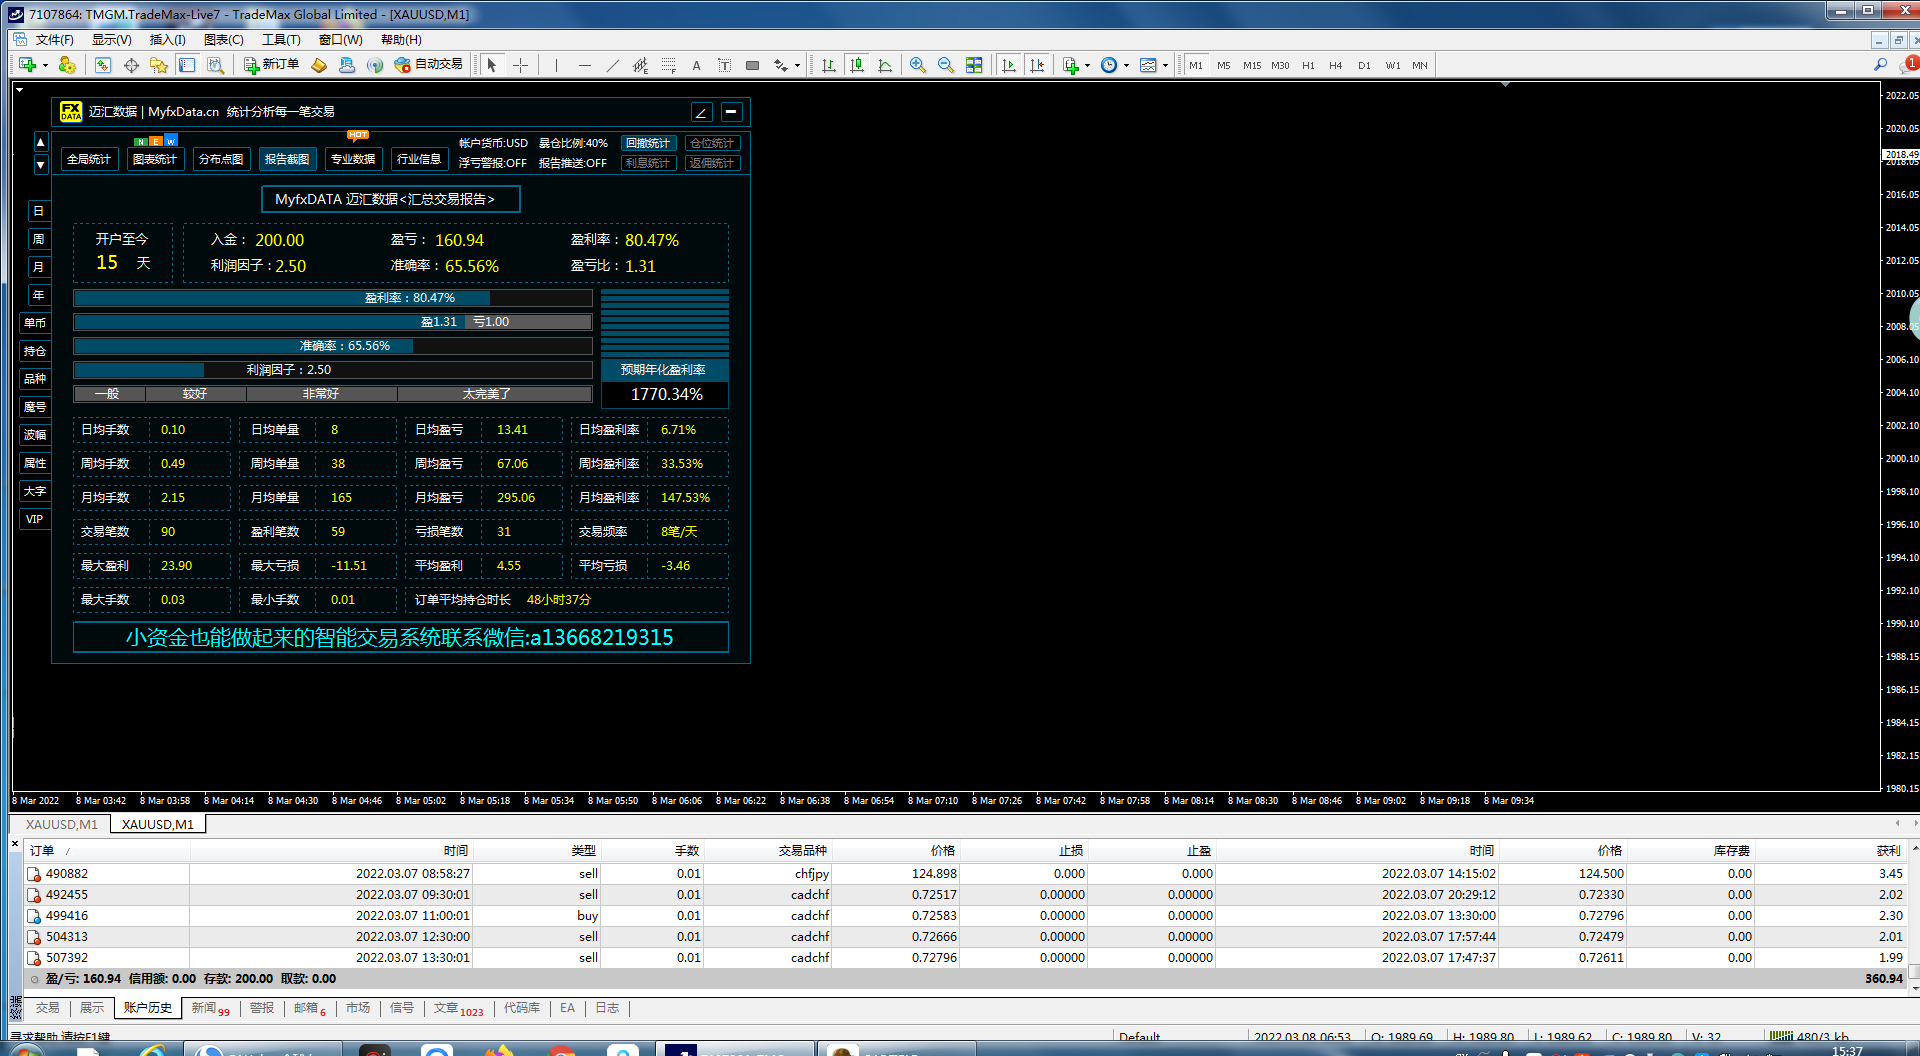Click the MyfxData panel edit pencil icon
Image resolution: width=1920 pixels, height=1056 pixels.
[x=701, y=112]
